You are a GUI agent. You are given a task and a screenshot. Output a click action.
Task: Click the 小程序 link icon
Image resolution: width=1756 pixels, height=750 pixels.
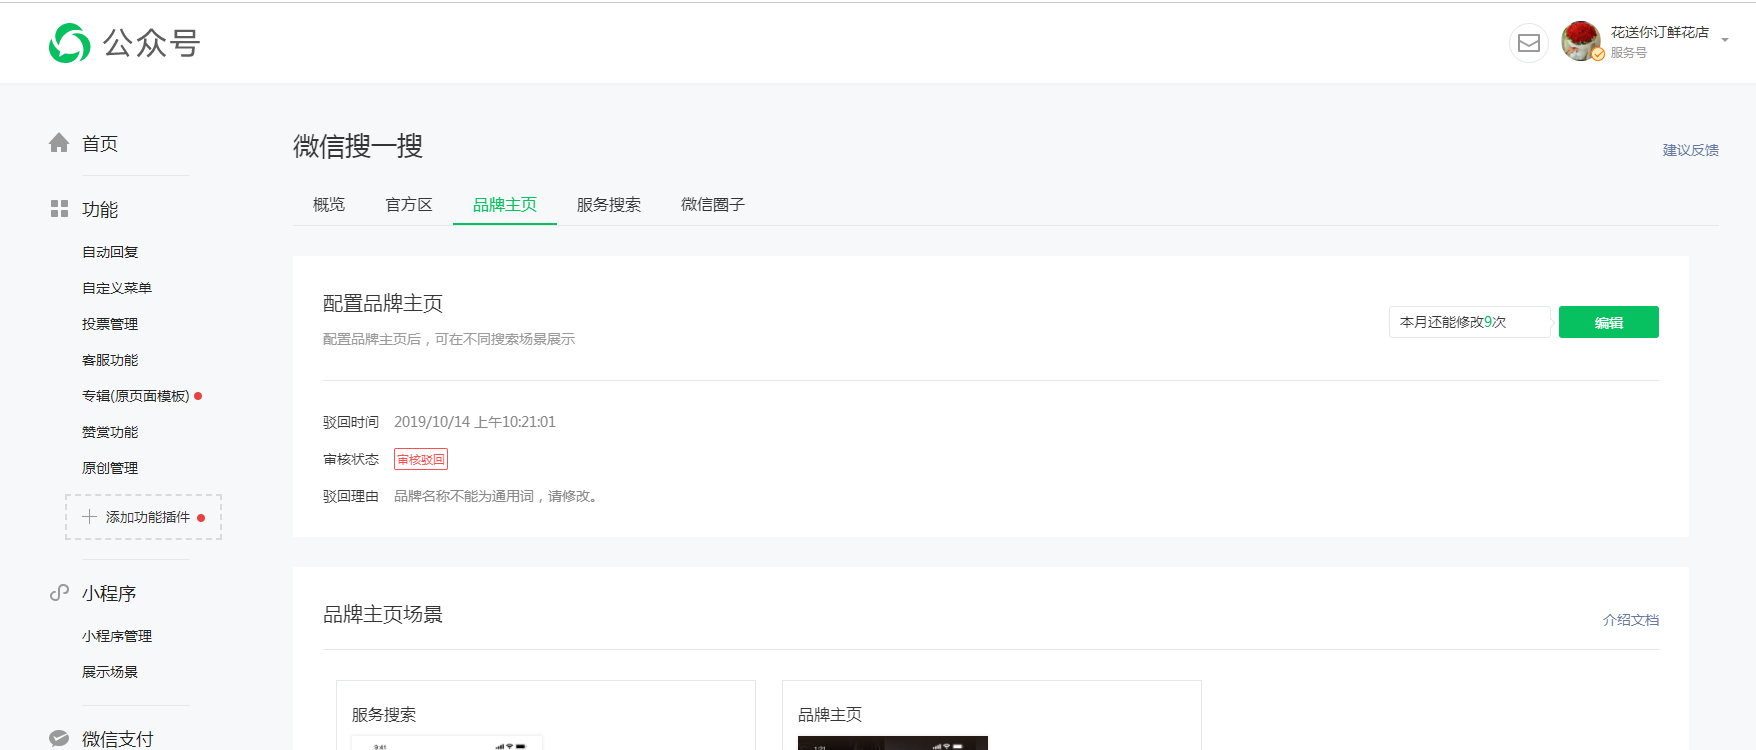click(59, 593)
